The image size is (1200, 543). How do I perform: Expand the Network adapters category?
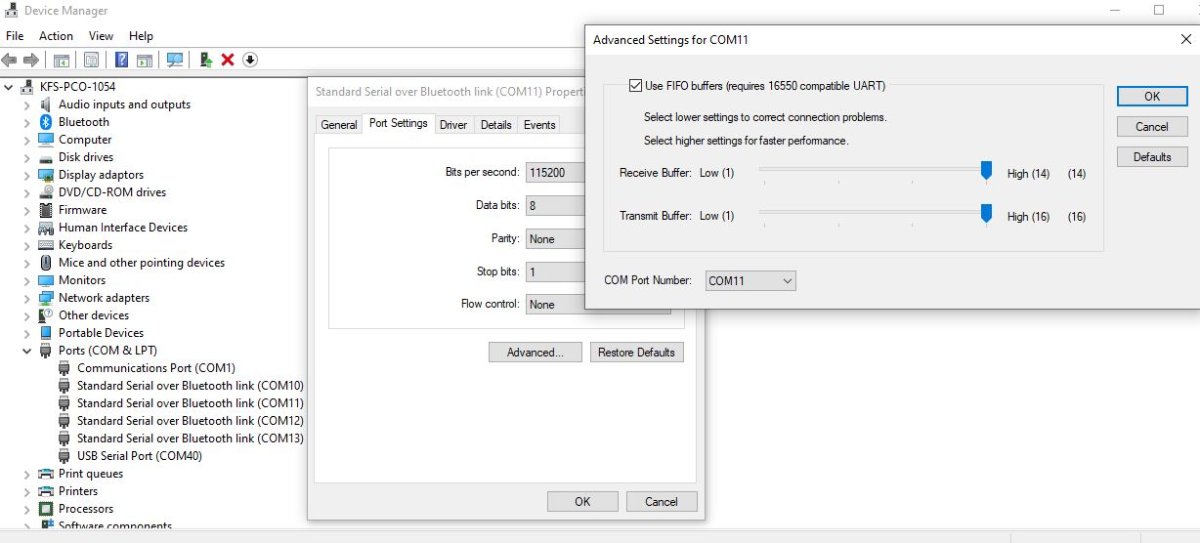(x=27, y=298)
